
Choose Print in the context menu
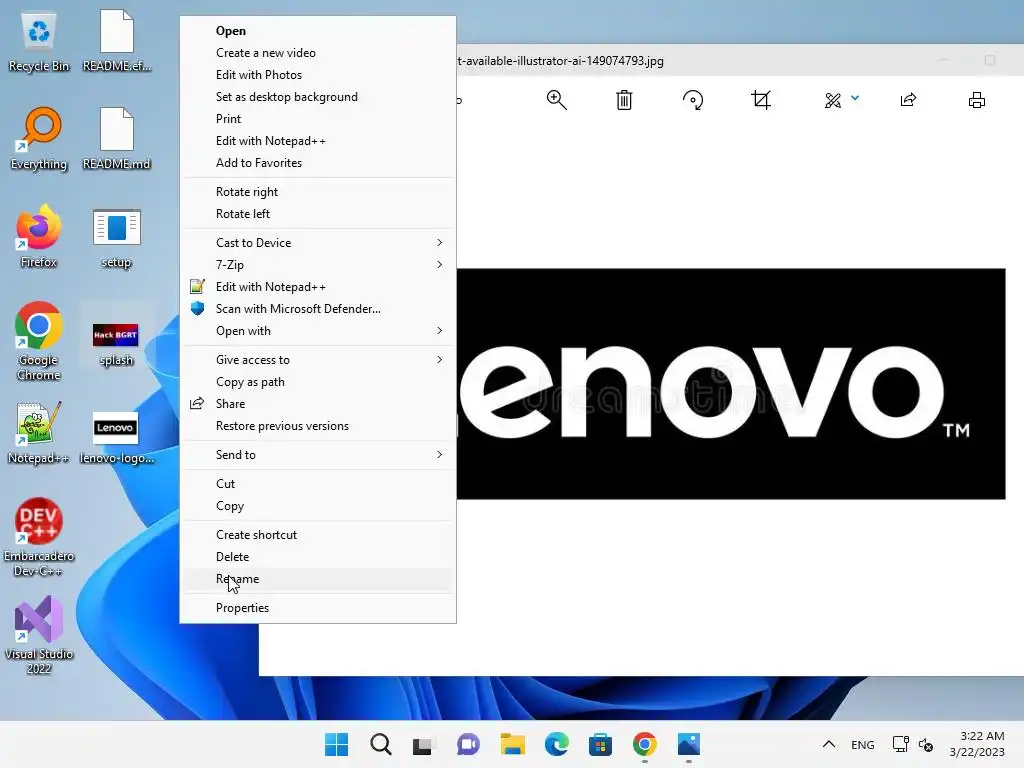click(x=318, y=119)
